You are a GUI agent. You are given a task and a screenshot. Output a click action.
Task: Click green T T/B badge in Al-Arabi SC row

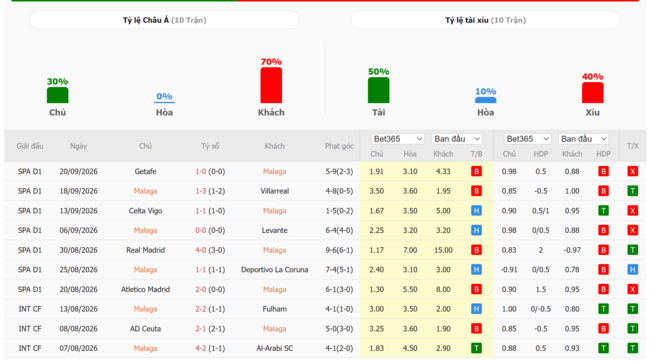(x=476, y=349)
